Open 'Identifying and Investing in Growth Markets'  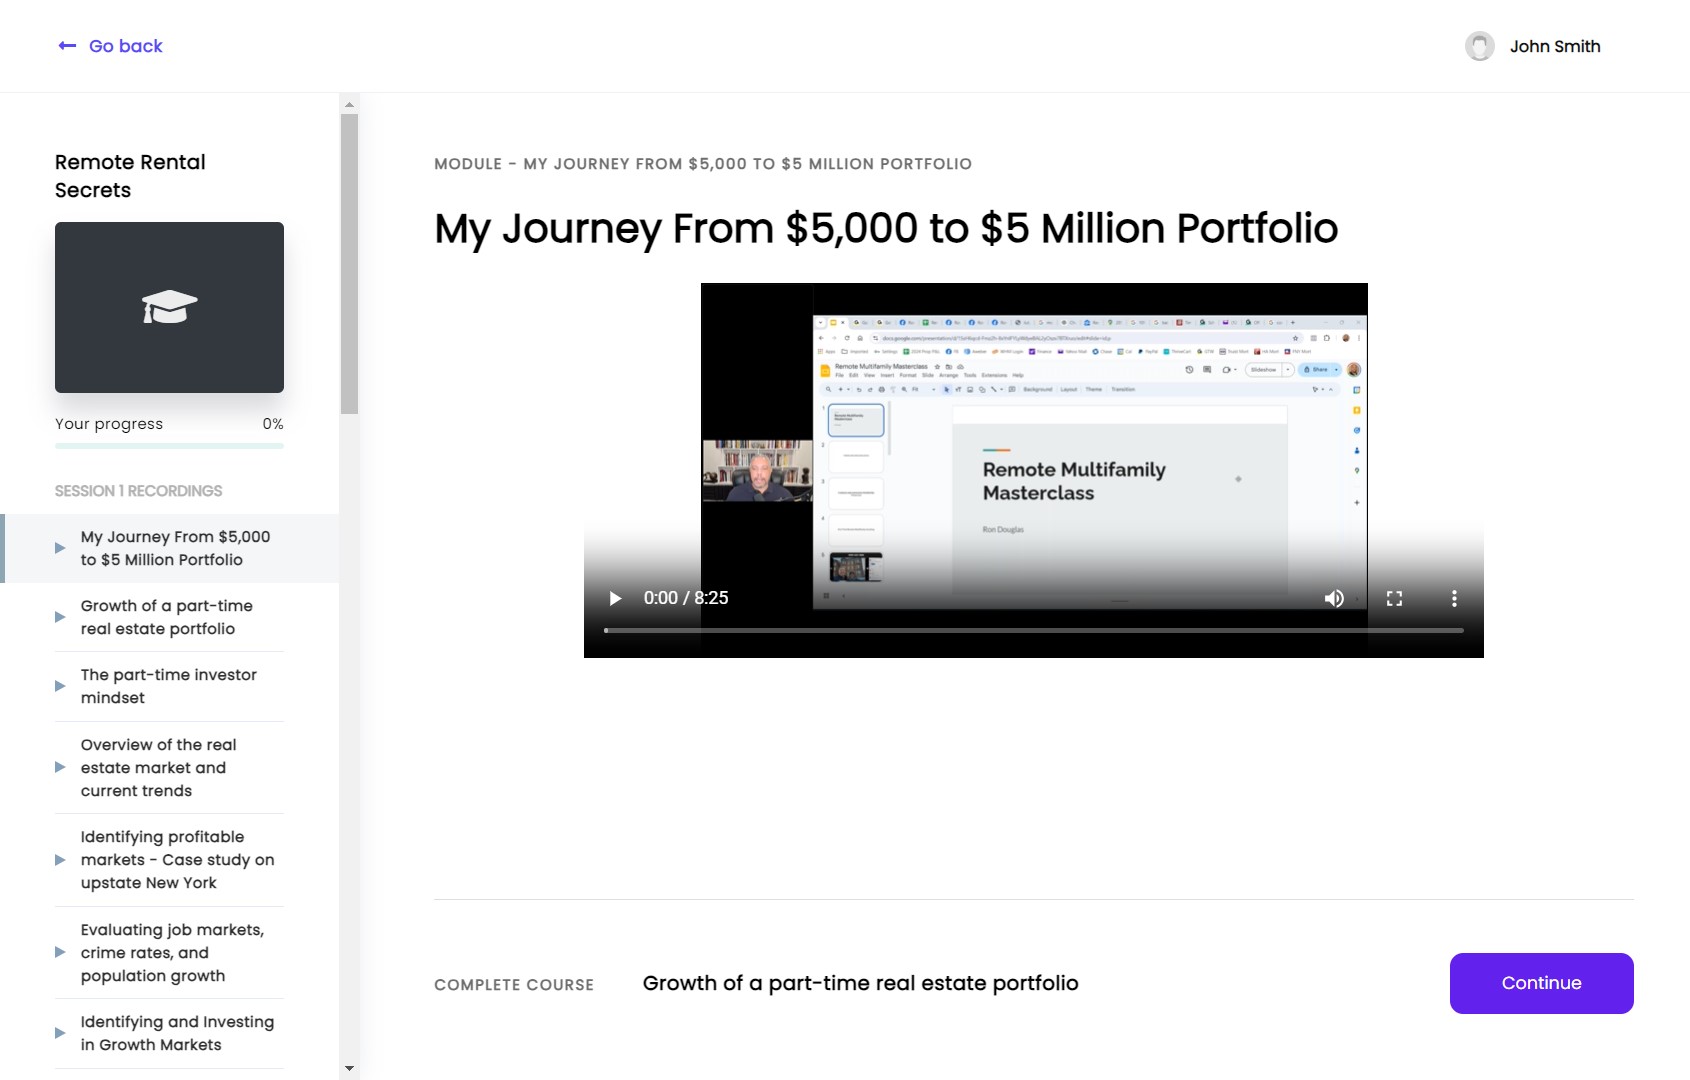177,1033
